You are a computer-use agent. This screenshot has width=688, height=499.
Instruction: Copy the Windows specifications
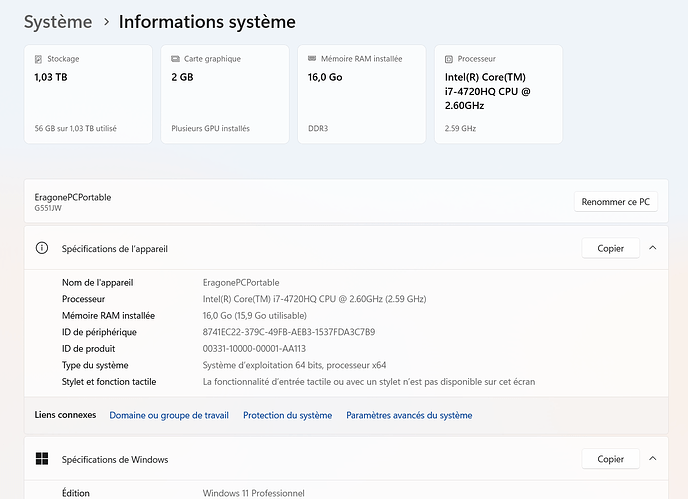point(610,459)
